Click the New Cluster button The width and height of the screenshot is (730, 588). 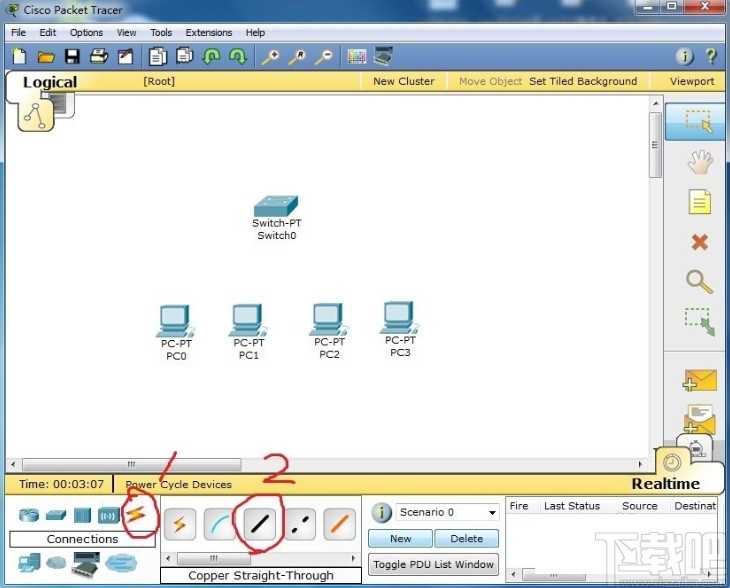[404, 81]
